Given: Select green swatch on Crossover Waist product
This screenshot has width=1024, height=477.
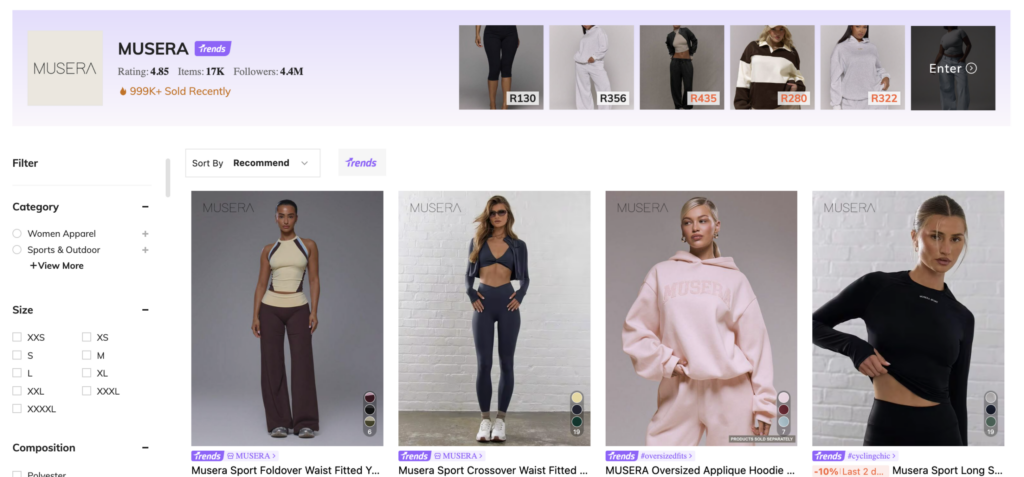Looking at the screenshot, I should [577, 421].
